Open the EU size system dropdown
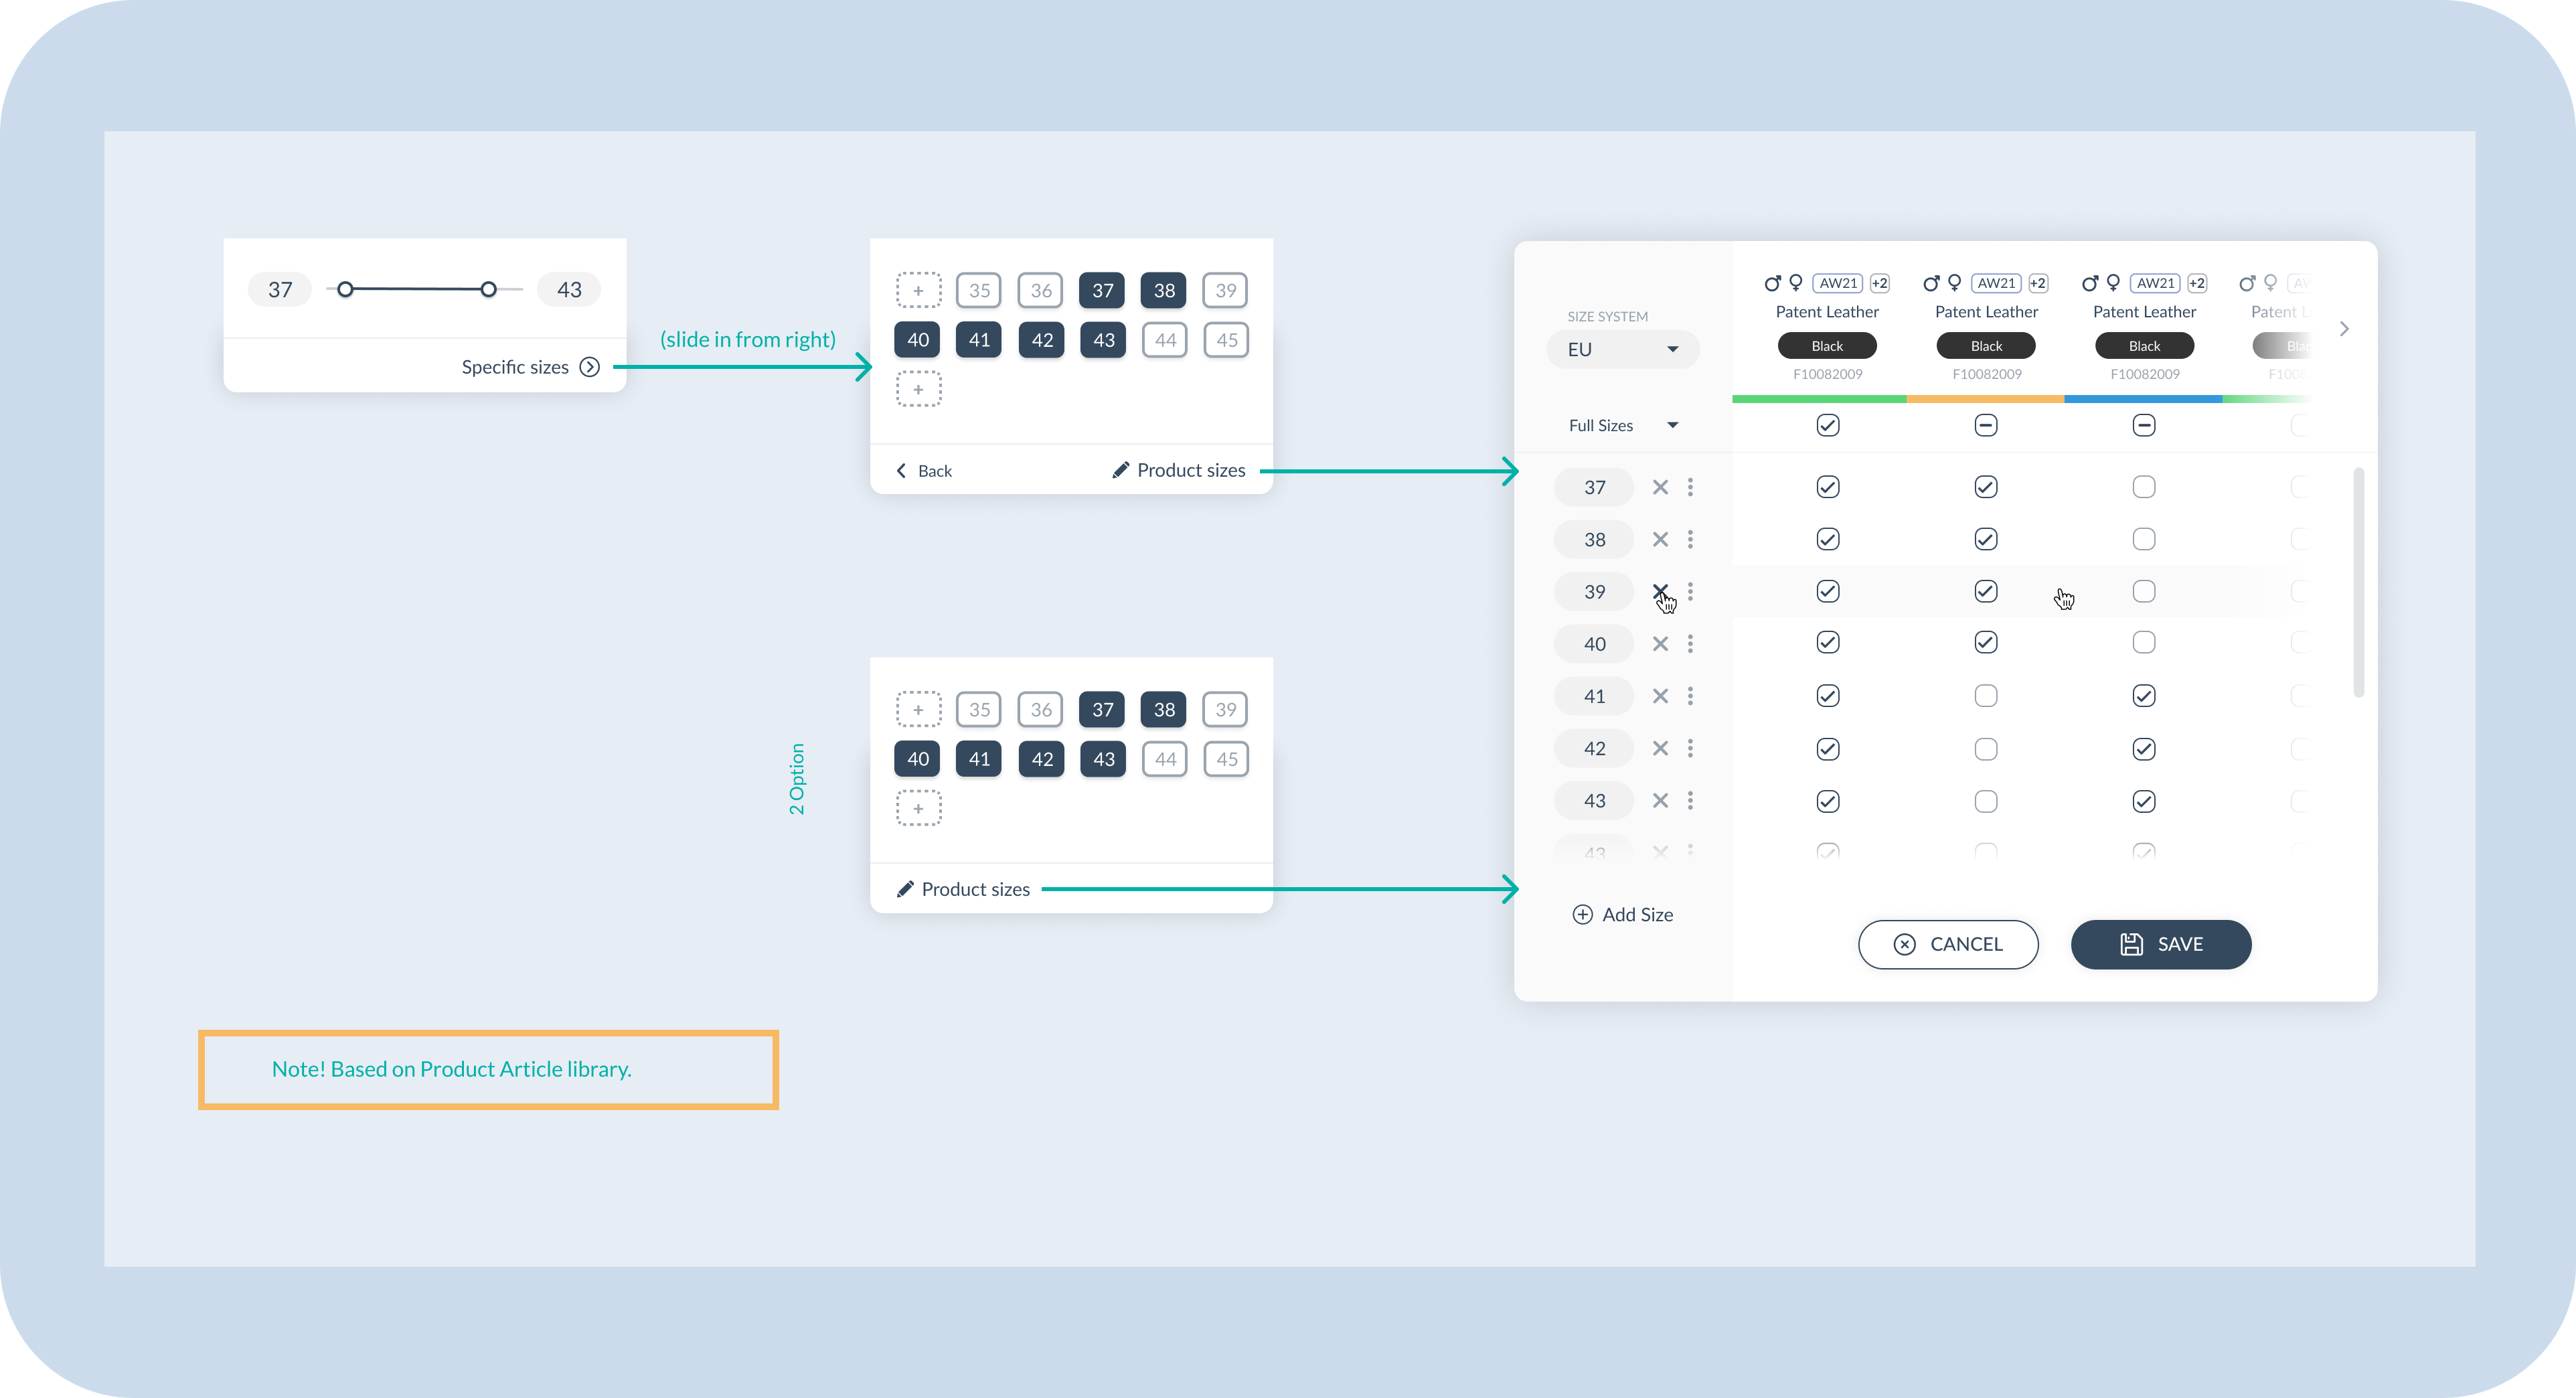 [x=1622, y=349]
